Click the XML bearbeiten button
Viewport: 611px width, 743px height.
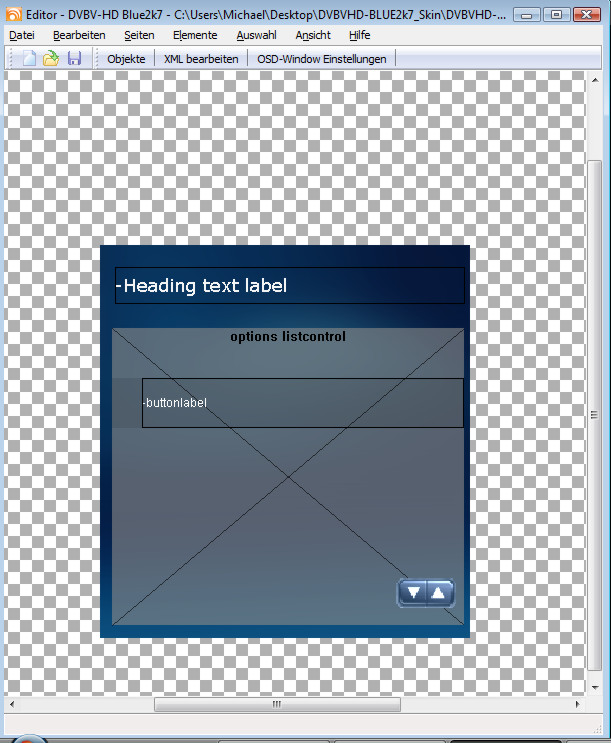coord(201,59)
